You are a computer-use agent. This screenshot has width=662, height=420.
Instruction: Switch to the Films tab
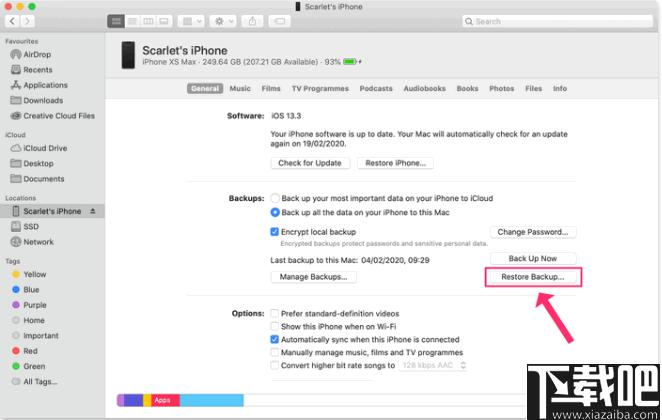click(271, 89)
